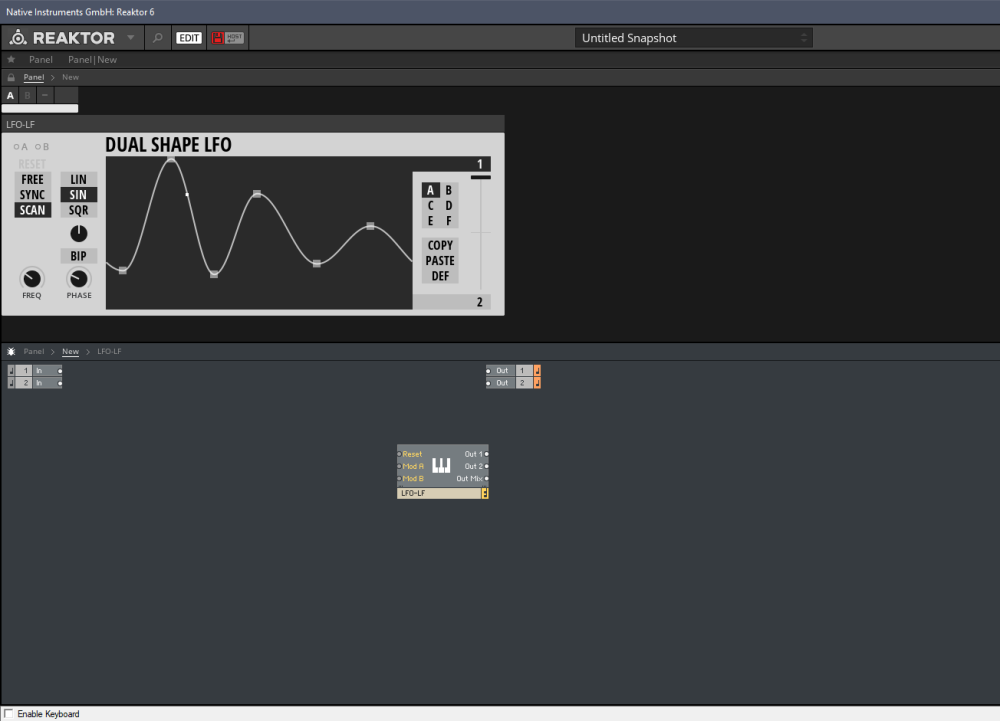Click the small knob below SQR
This screenshot has height=721, width=1000.
click(x=78, y=233)
